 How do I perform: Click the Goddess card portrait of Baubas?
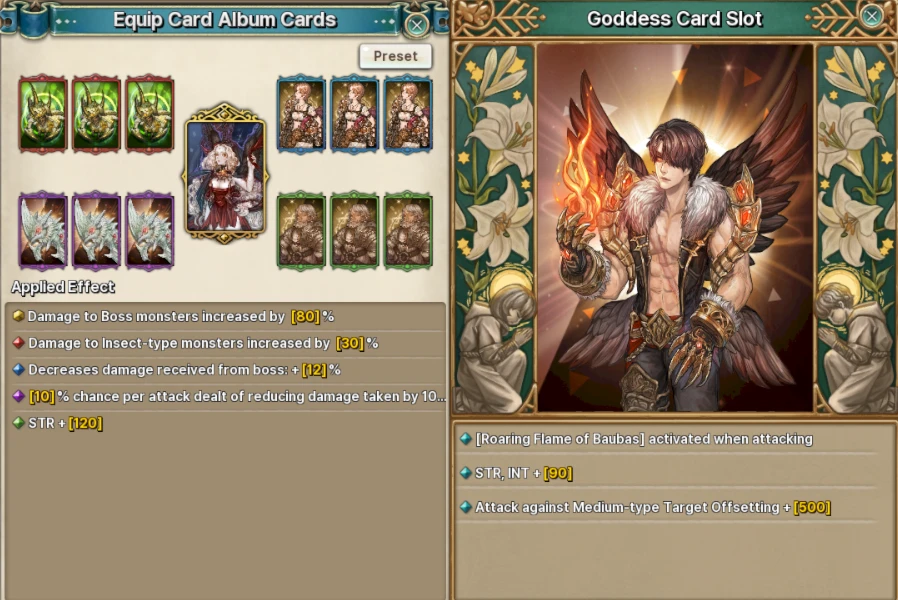675,228
